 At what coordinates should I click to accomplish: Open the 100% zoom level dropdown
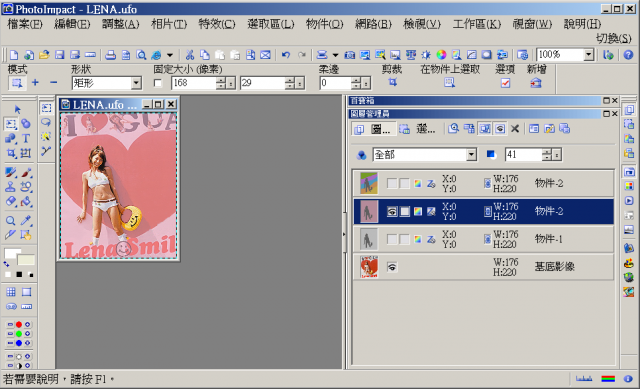[588, 55]
